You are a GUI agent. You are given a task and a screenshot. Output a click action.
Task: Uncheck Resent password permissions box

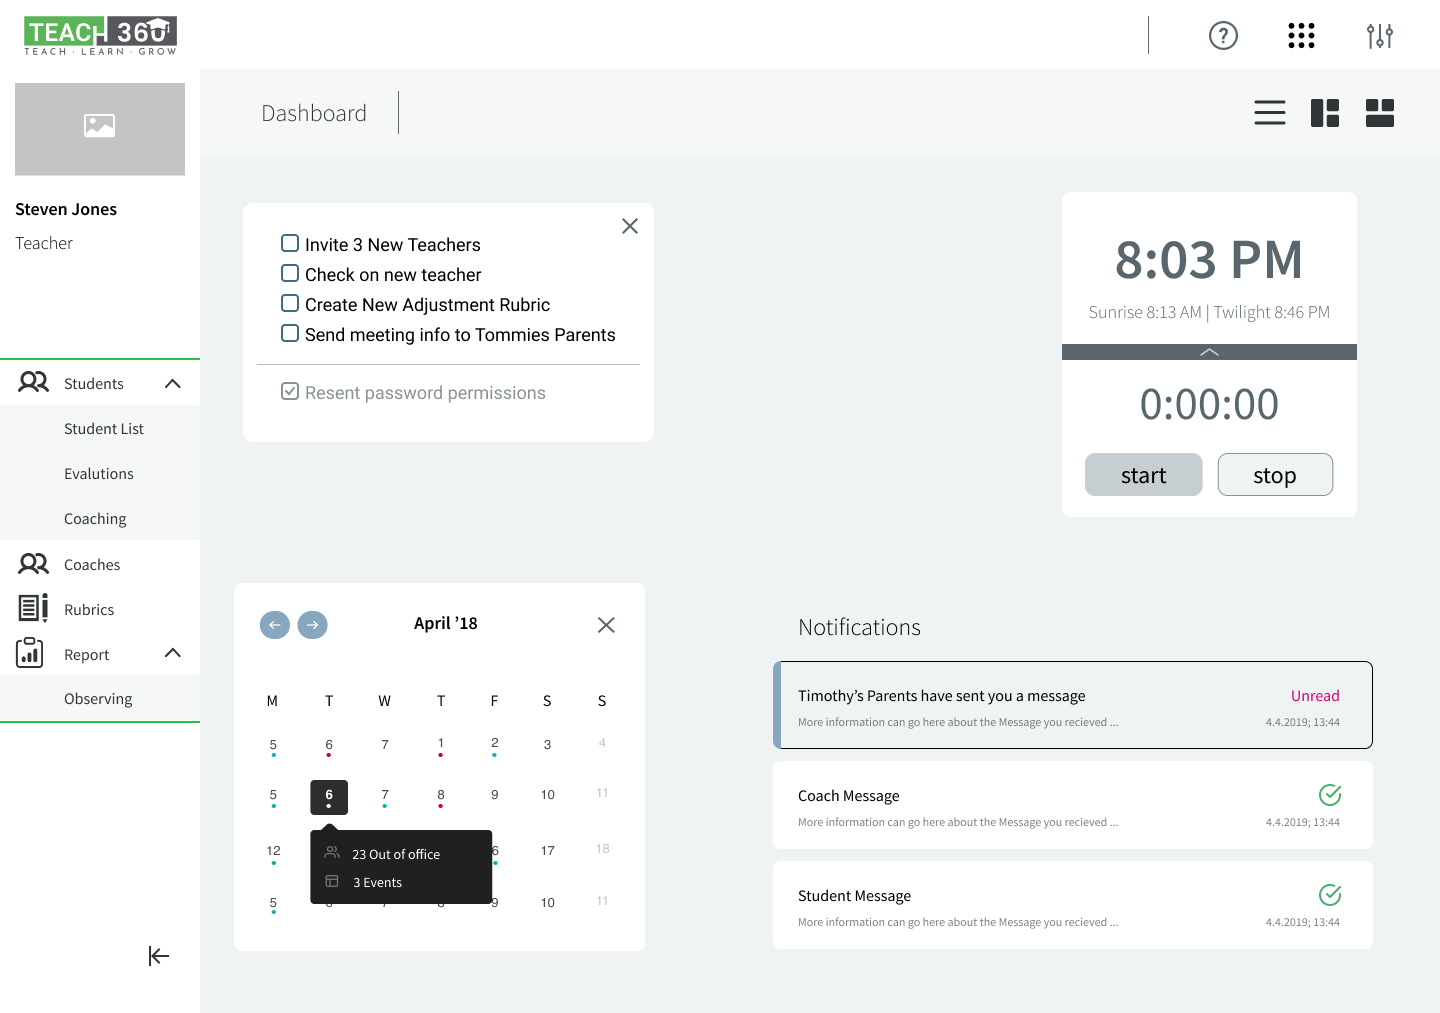tap(290, 391)
